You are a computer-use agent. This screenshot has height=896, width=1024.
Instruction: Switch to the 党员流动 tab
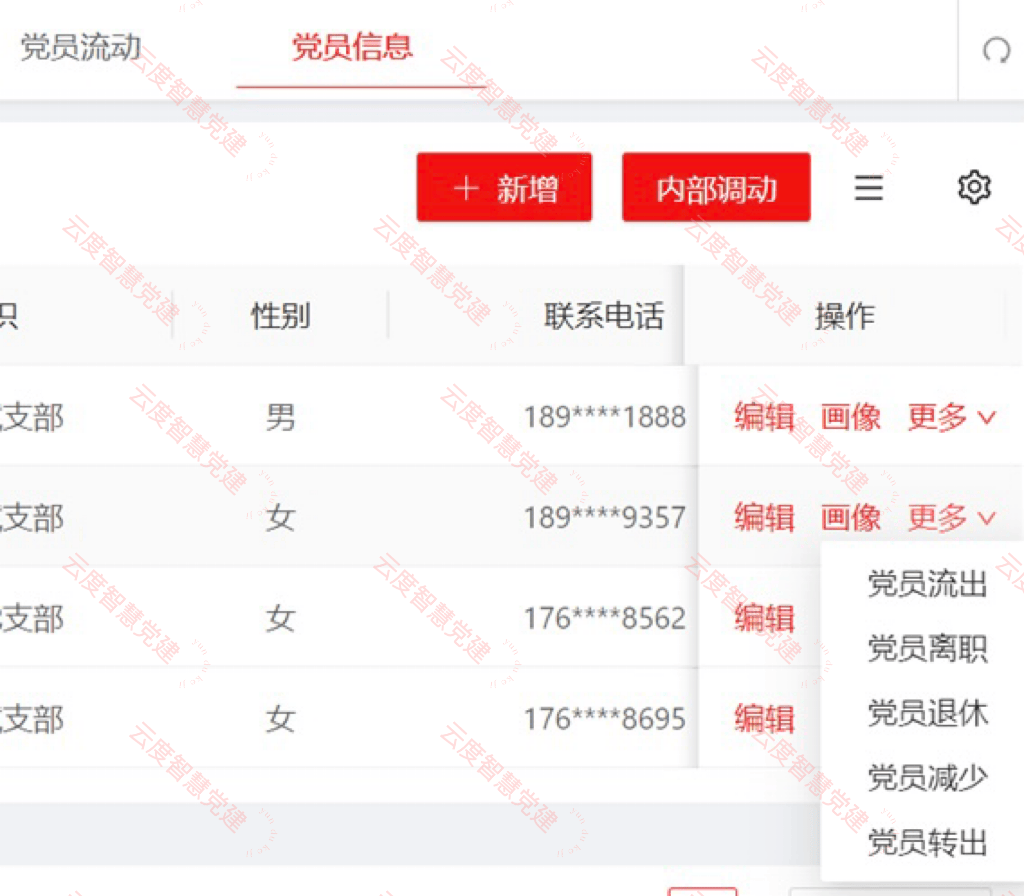coord(81,48)
